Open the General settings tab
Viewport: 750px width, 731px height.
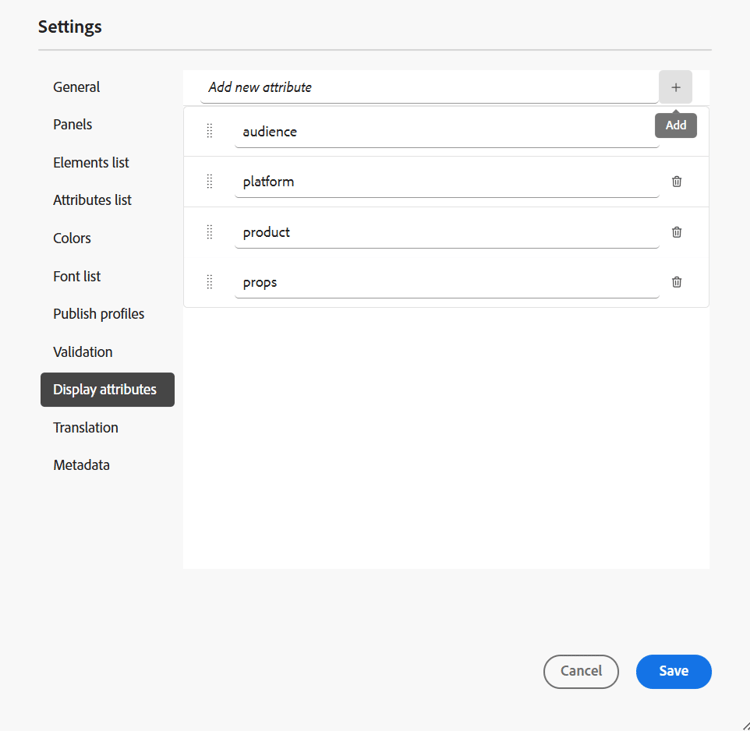pos(77,87)
